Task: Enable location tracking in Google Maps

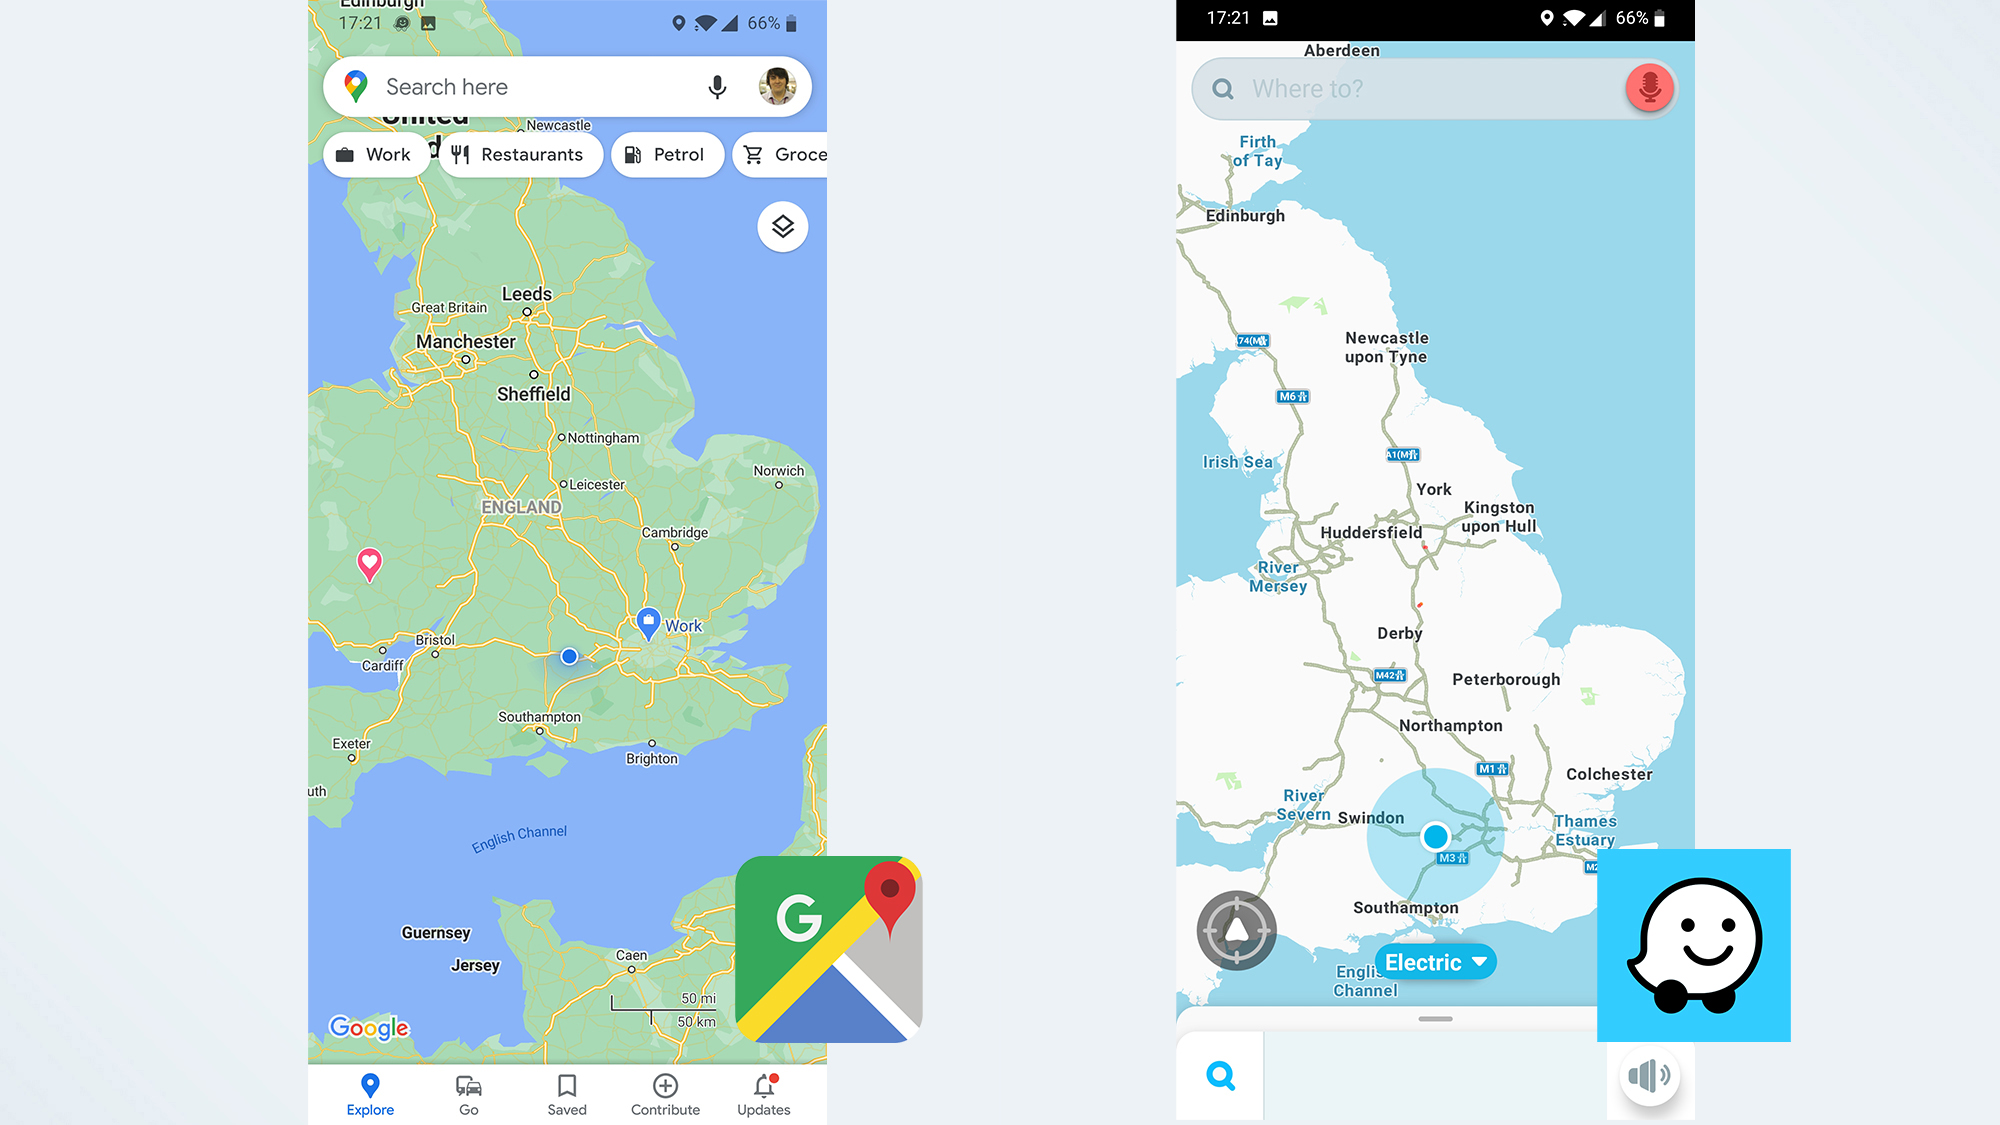Action: click(569, 655)
